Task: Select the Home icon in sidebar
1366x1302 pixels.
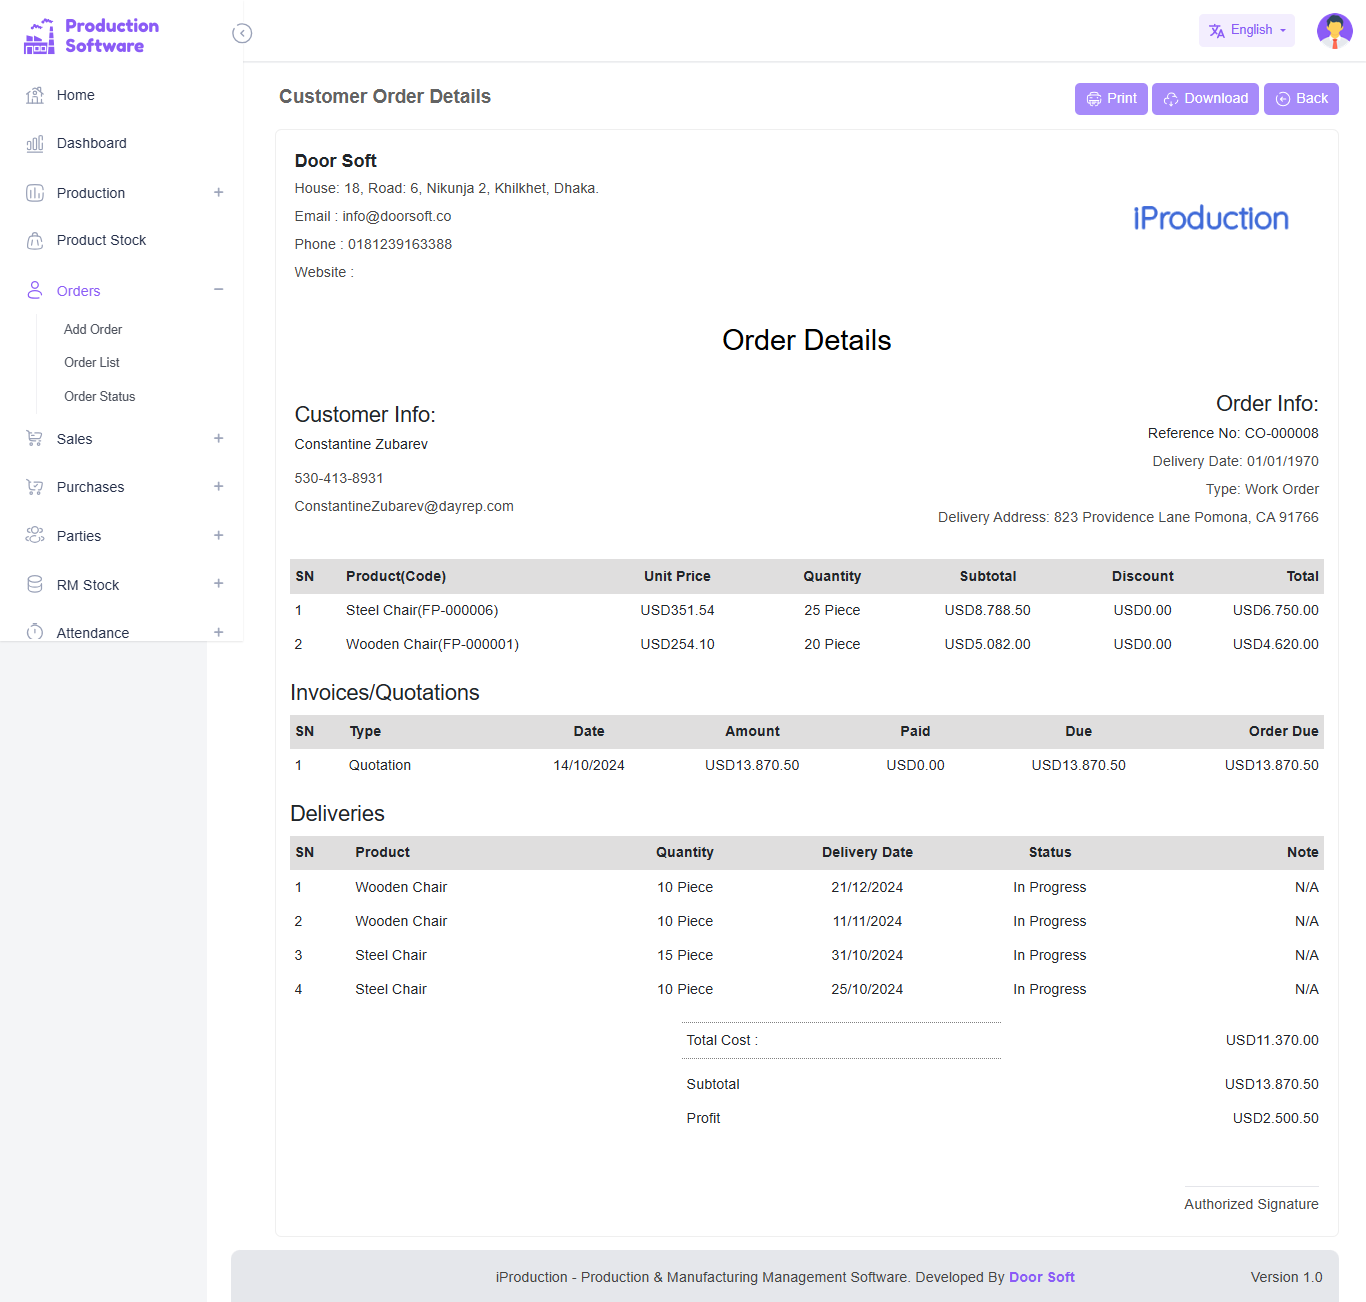Action: (x=34, y=95)
